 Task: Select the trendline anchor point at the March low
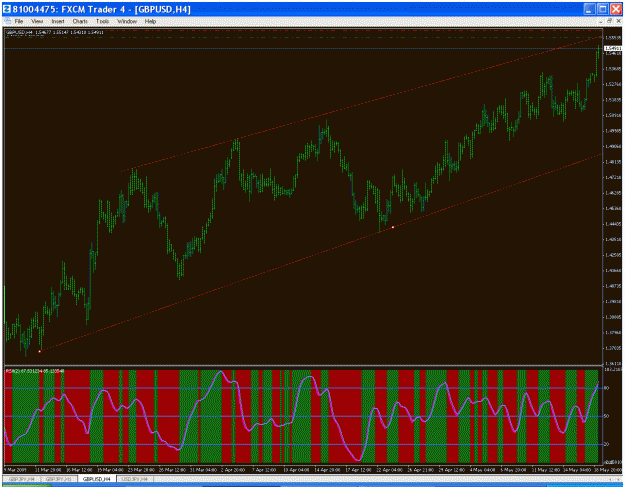39,351
